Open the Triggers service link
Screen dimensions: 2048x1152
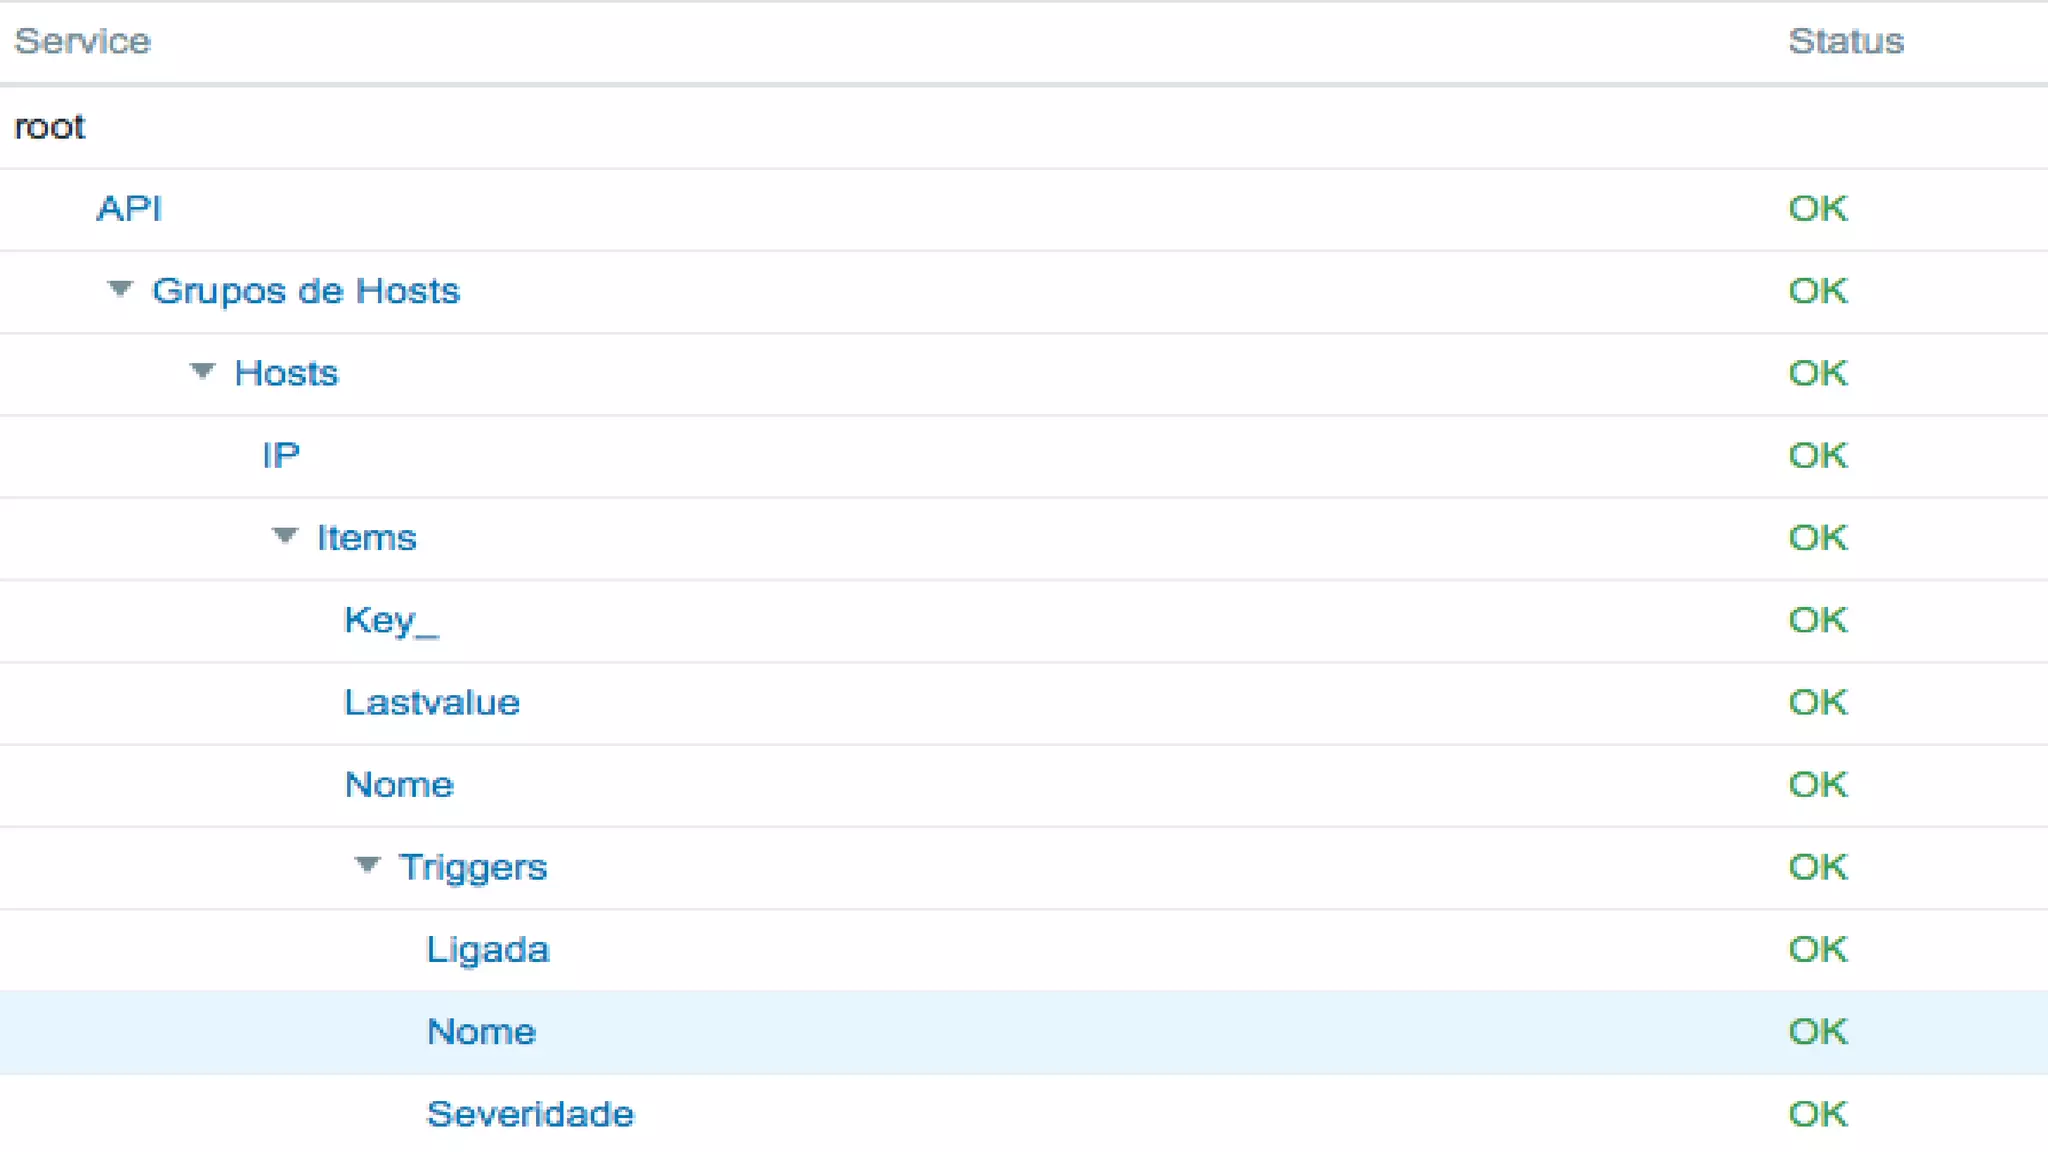point(473,867)
